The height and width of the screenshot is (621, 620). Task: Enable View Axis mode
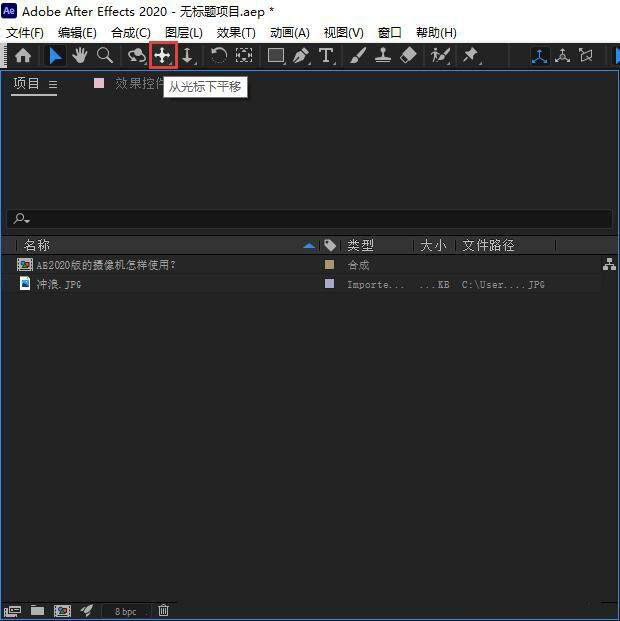click(586, 55)
